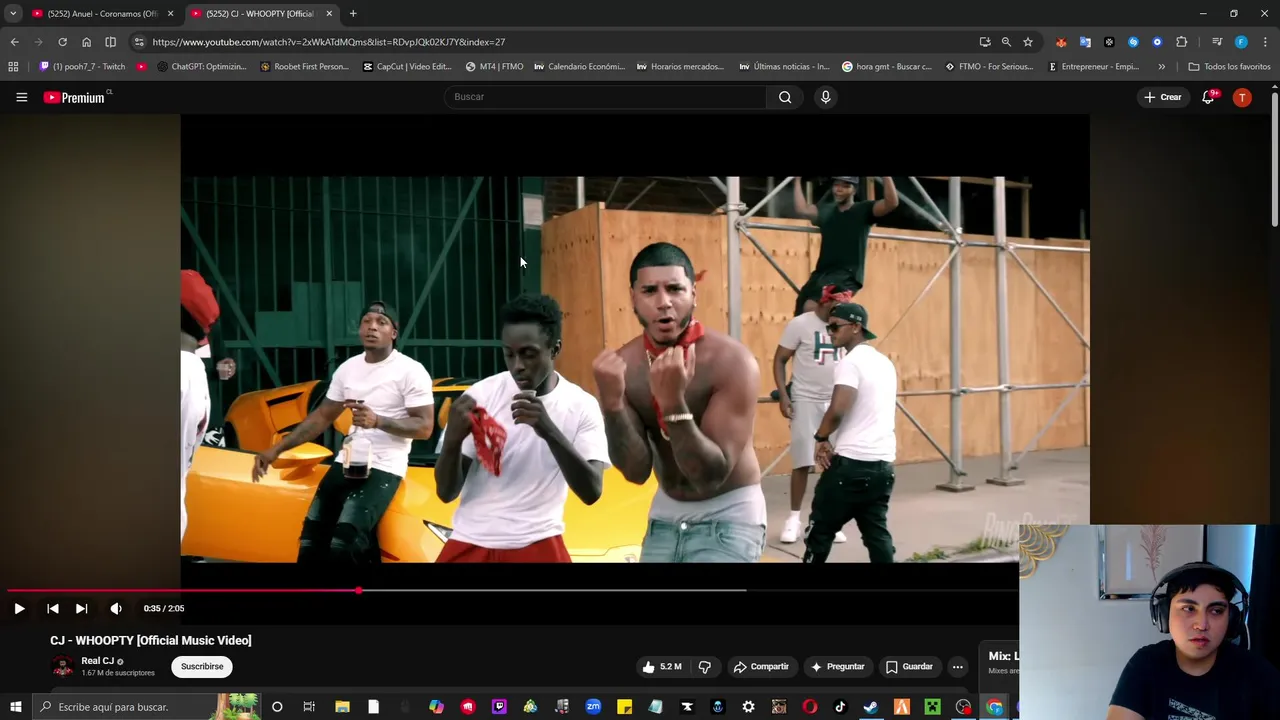Expand the bookmarks overflow chevron

point(1161,67)
